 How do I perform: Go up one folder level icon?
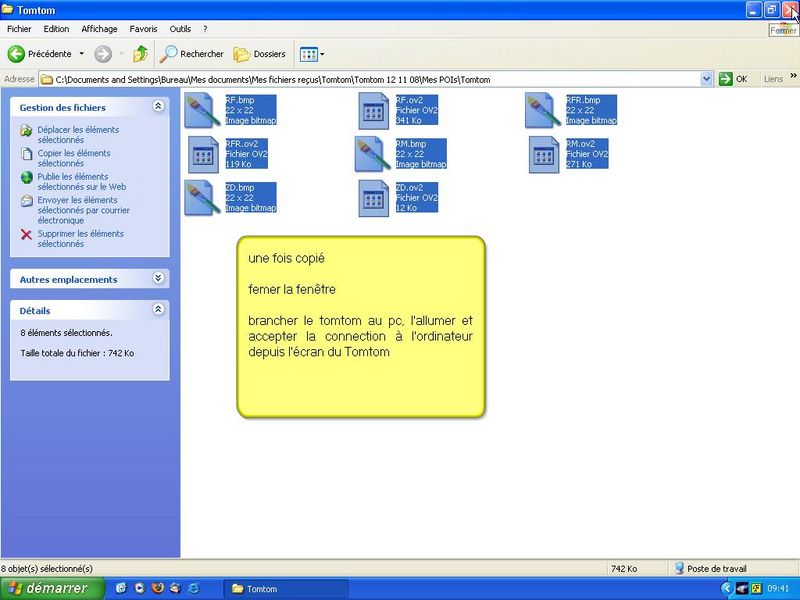click(x=140, y=54)
